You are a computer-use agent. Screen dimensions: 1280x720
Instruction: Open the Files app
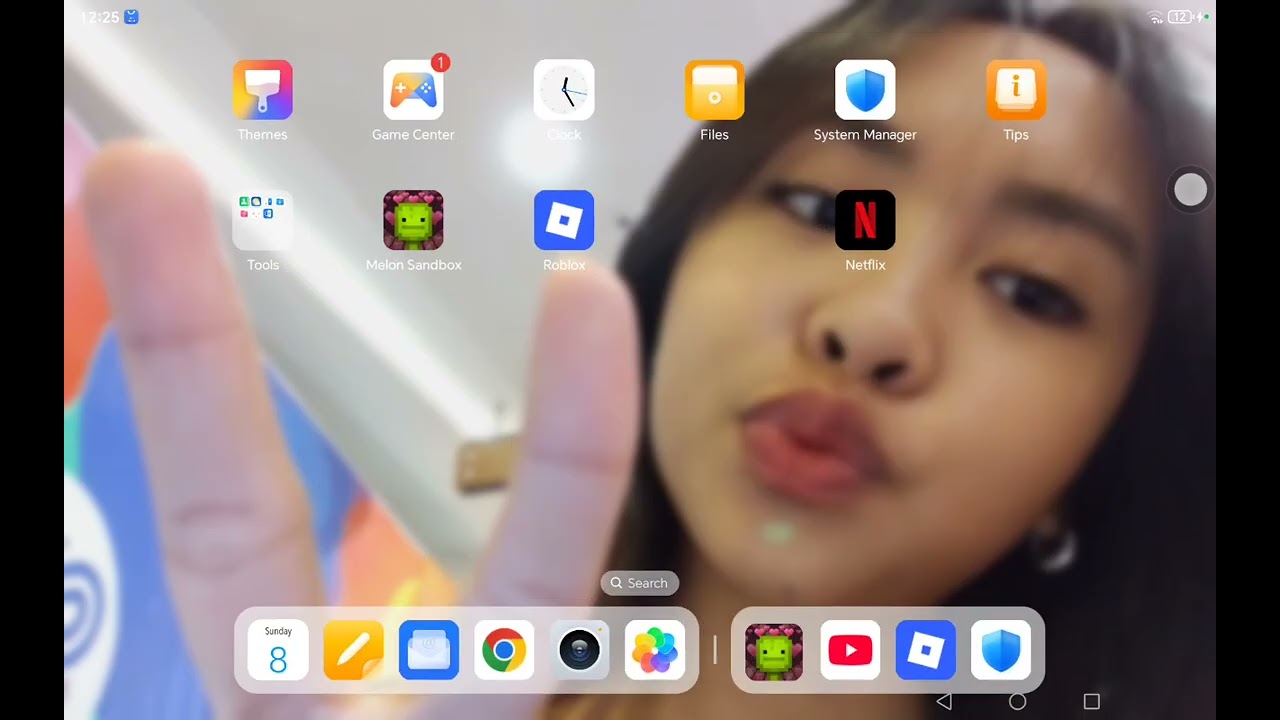point(714,90)
